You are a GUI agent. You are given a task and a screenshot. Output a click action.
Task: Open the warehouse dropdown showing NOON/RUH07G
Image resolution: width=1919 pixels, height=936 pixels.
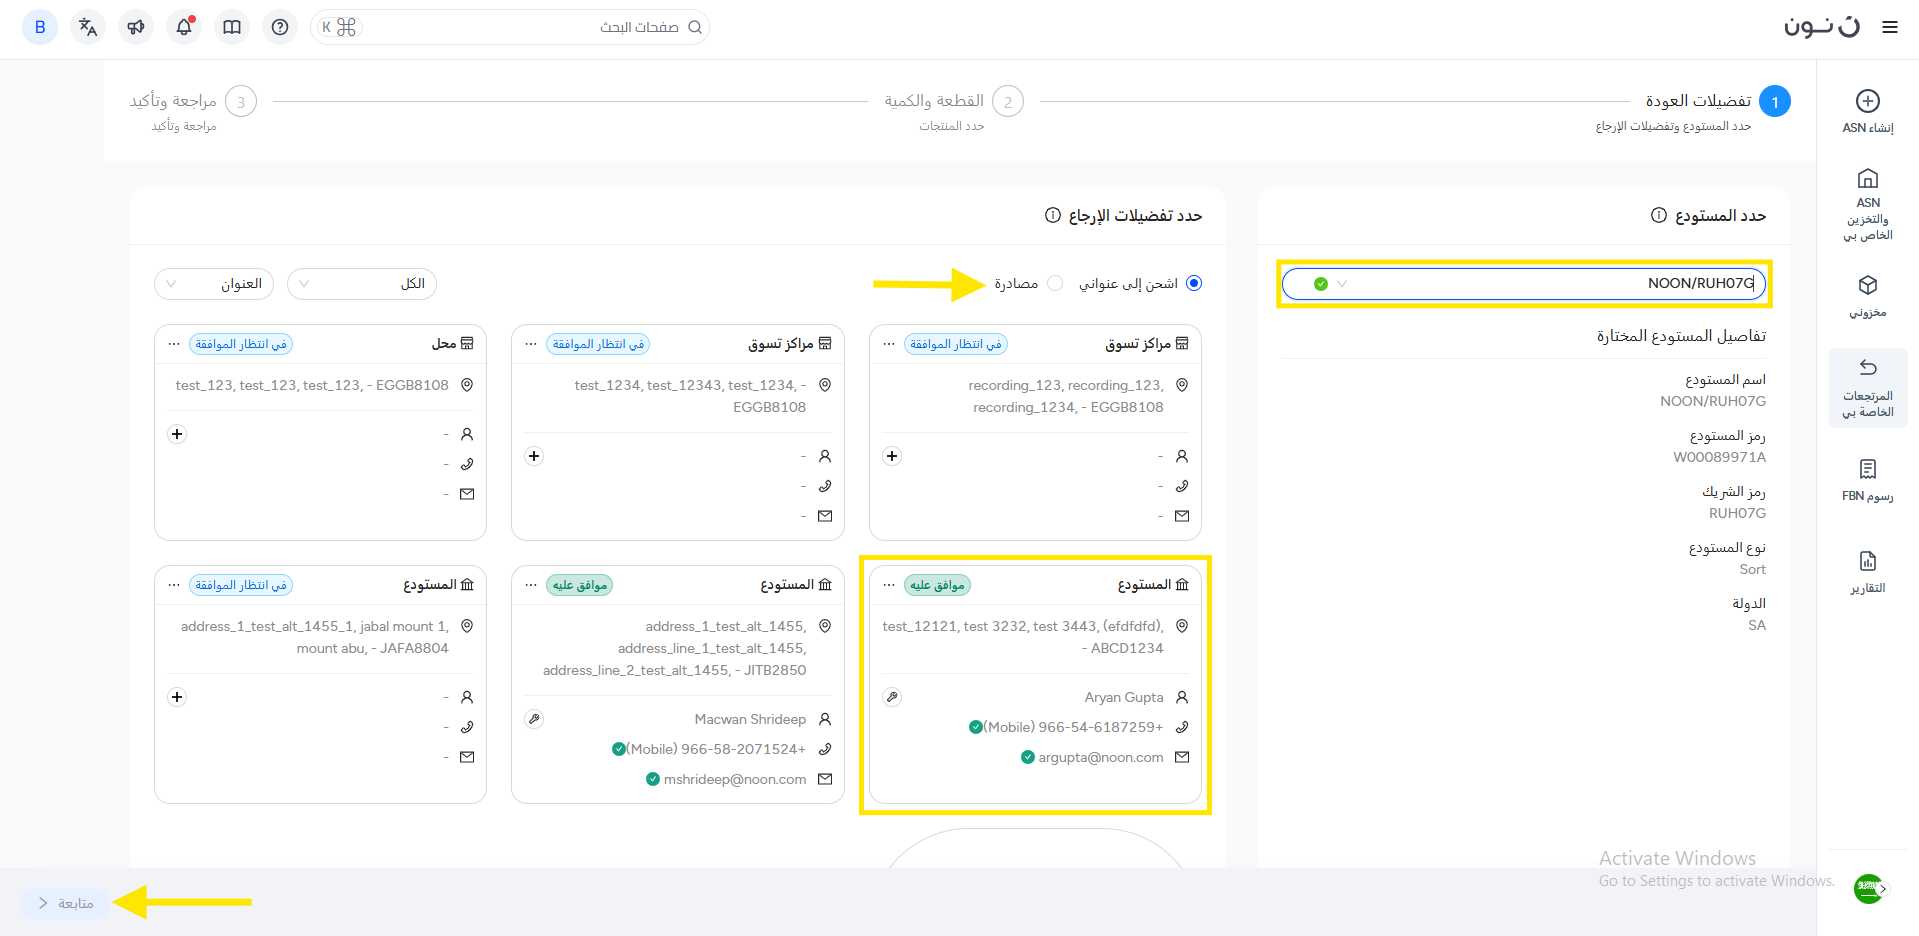click(x=1524, y=284)
